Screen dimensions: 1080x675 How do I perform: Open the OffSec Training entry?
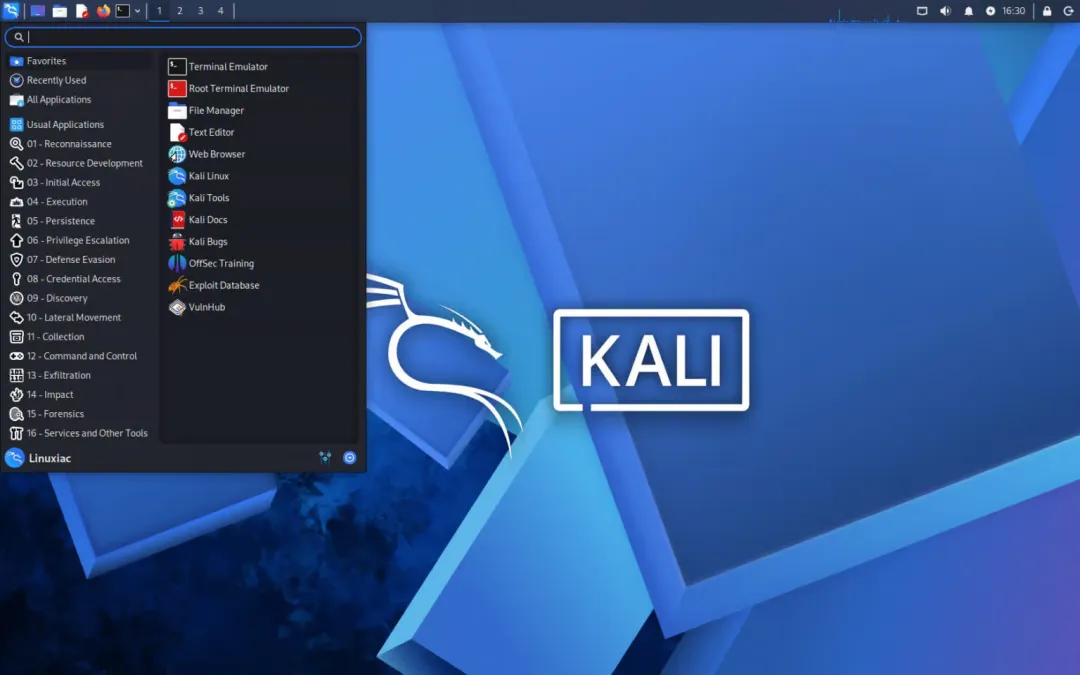coord(260,264)
